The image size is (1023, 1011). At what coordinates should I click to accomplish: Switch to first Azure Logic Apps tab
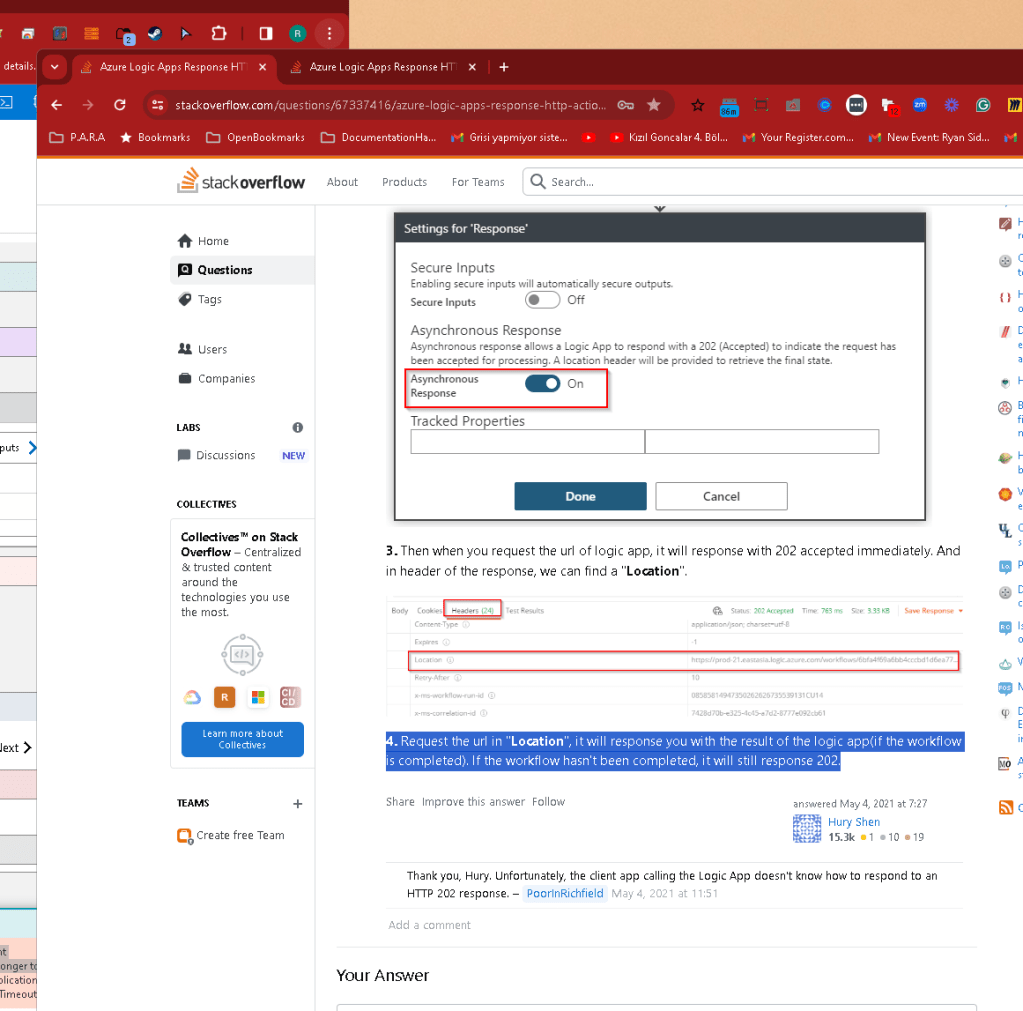(x=175, y=67)
